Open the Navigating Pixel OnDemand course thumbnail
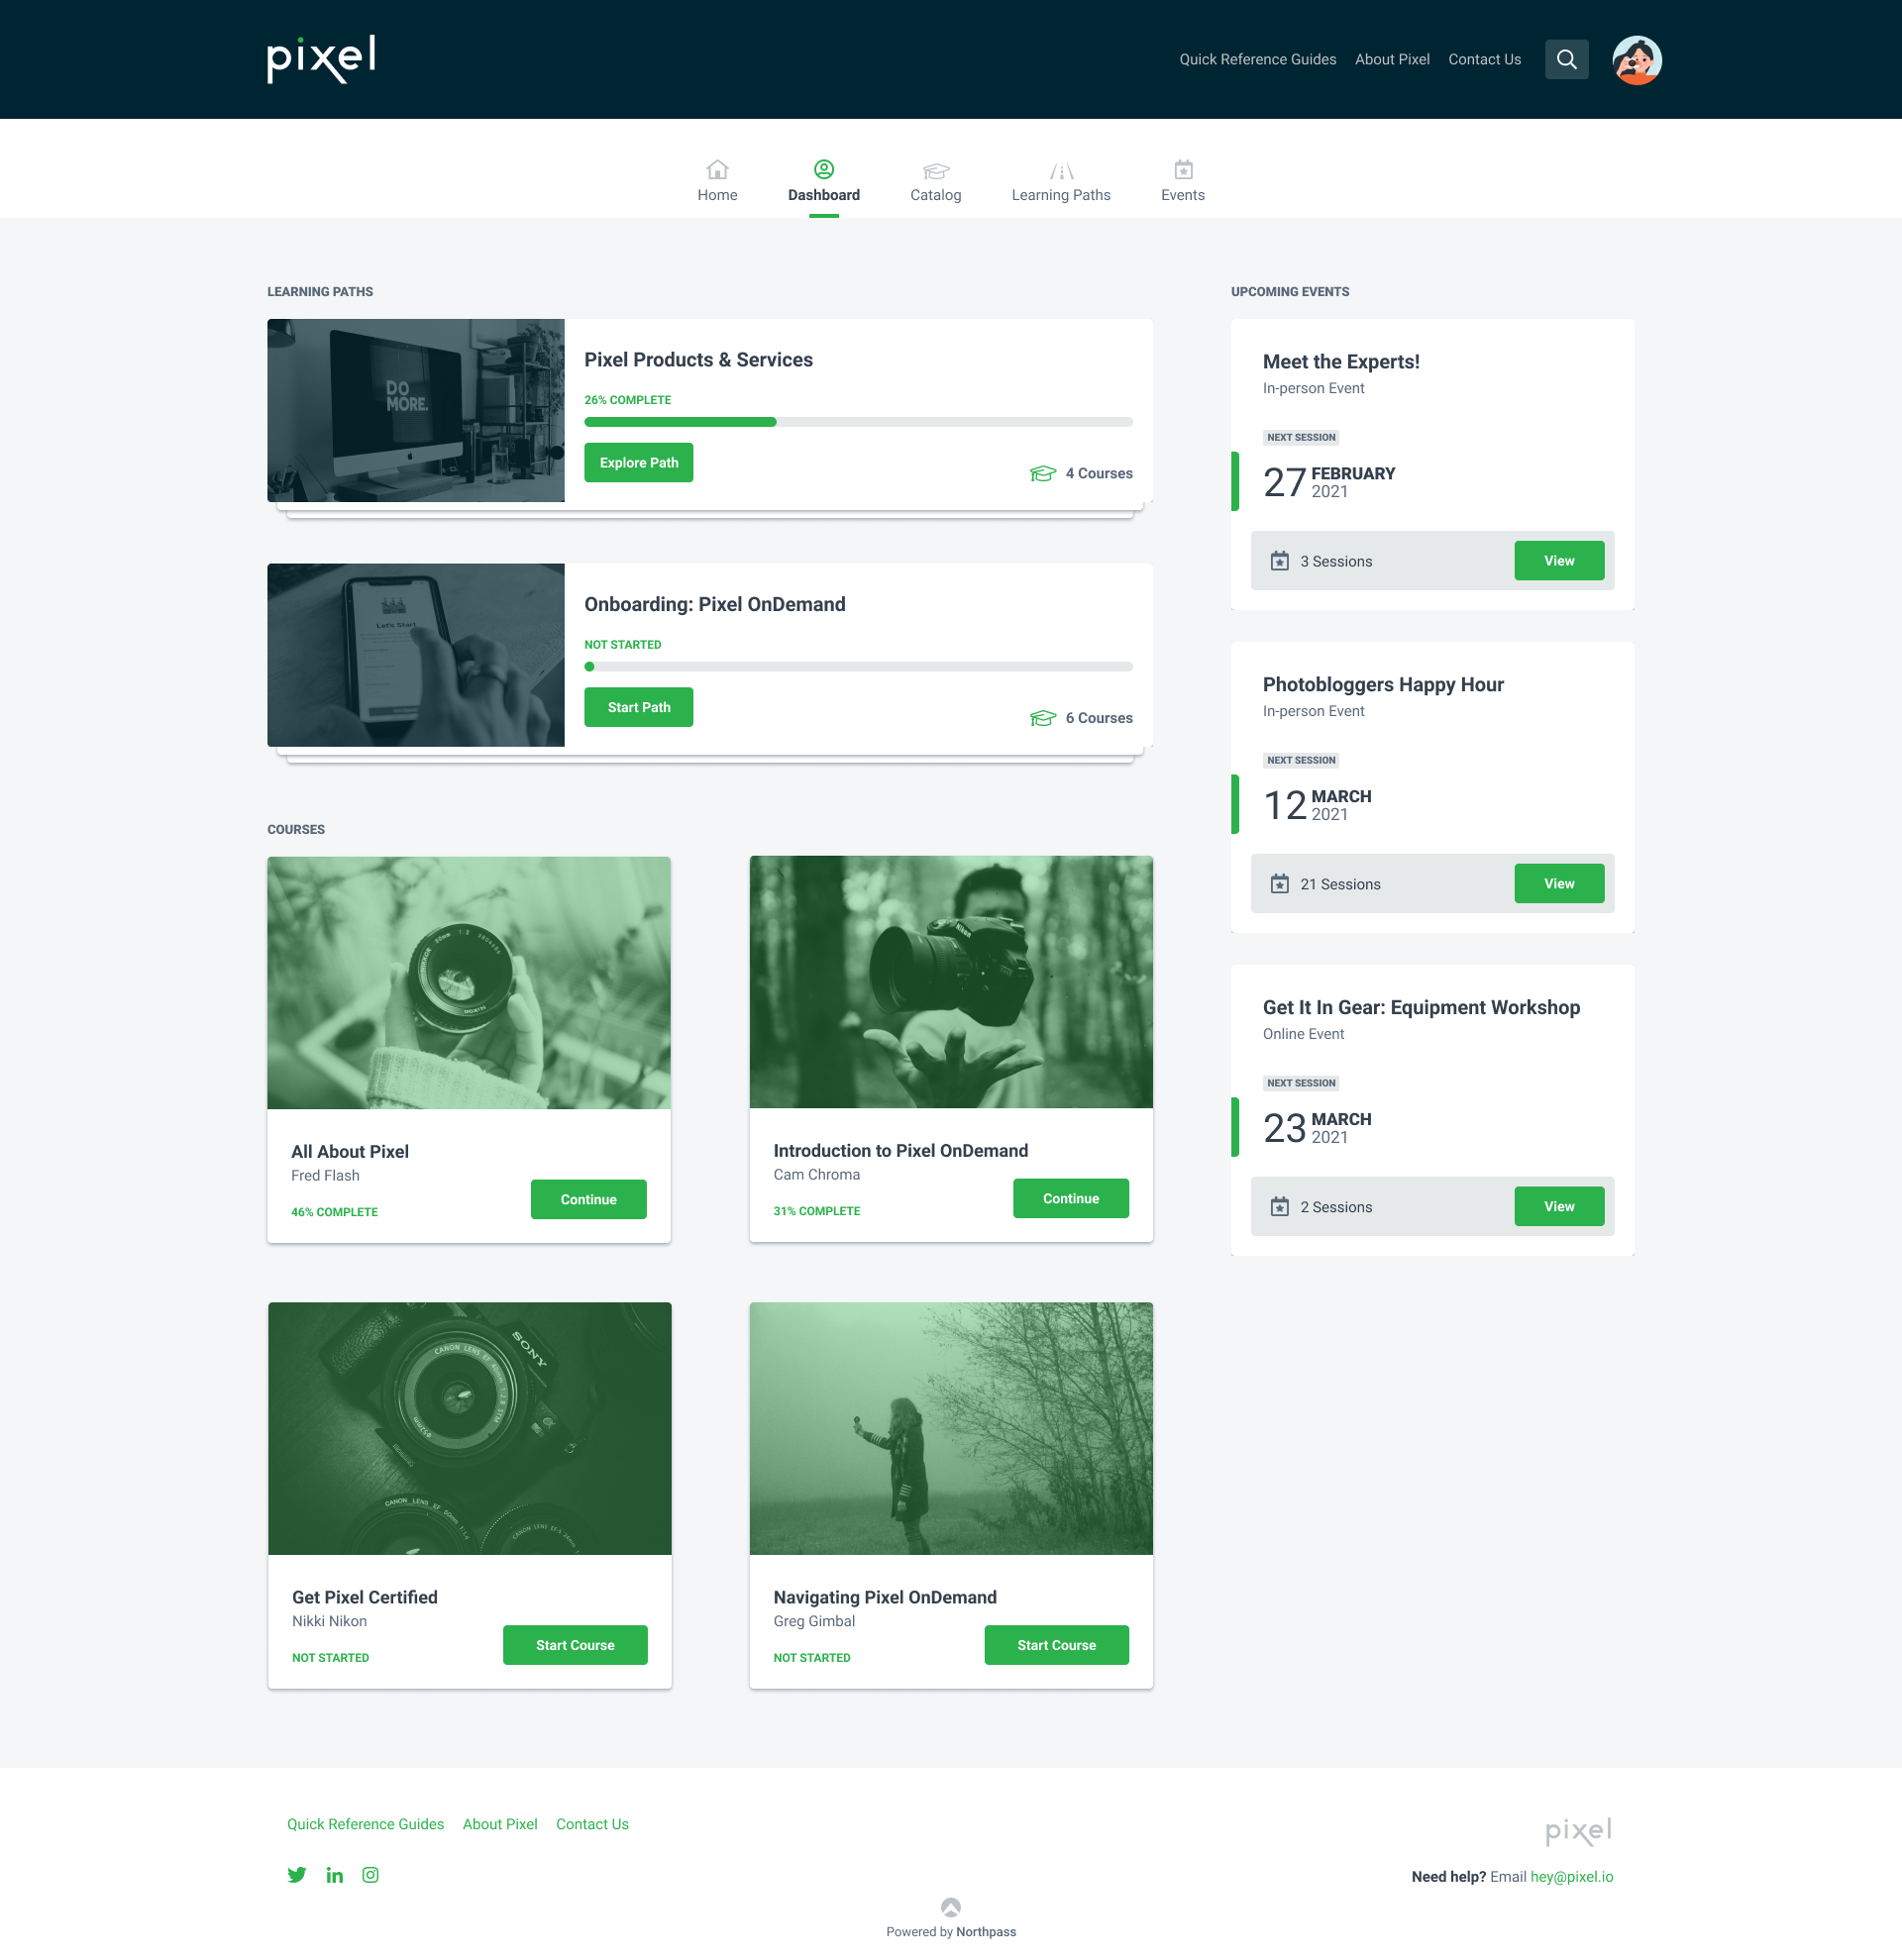1902x1960 pixels. coord(950,1428)
